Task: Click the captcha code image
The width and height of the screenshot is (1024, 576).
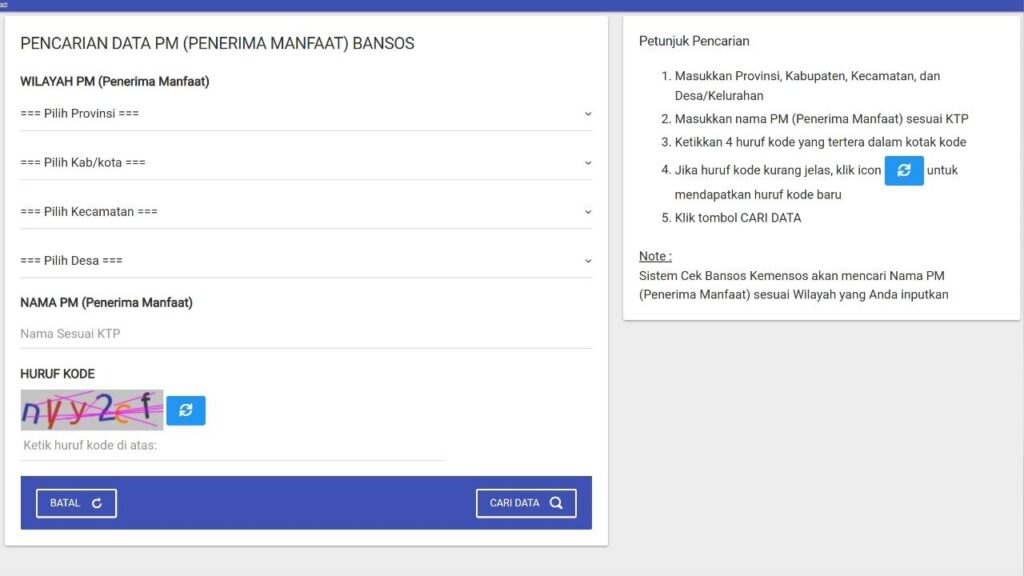Action: tap(91, 409)
